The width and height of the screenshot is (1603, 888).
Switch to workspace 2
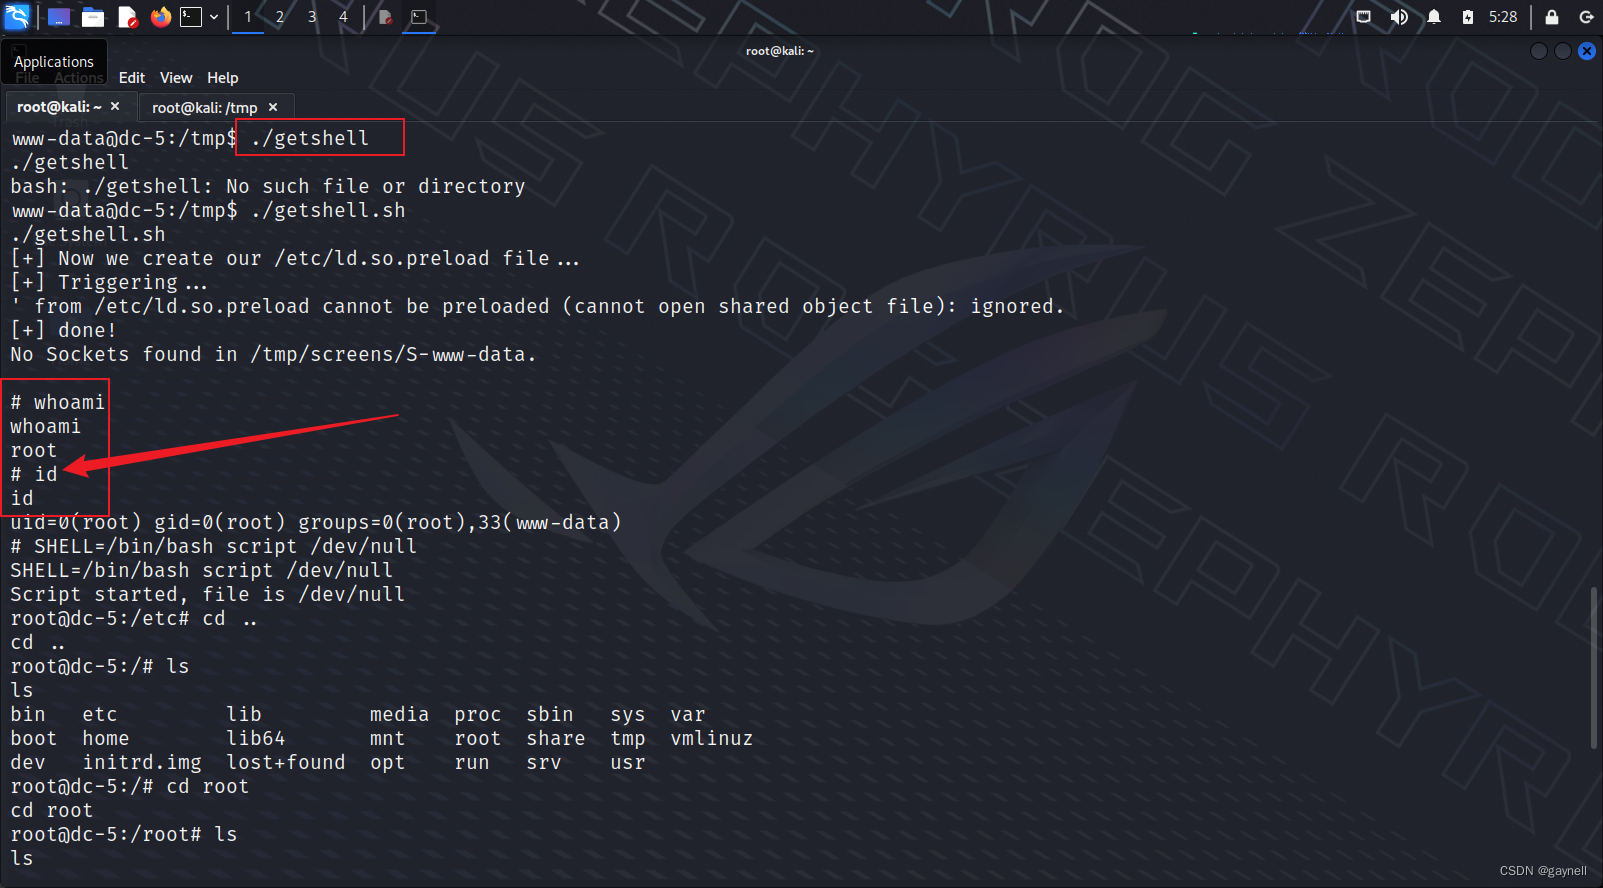pos(280,17)
